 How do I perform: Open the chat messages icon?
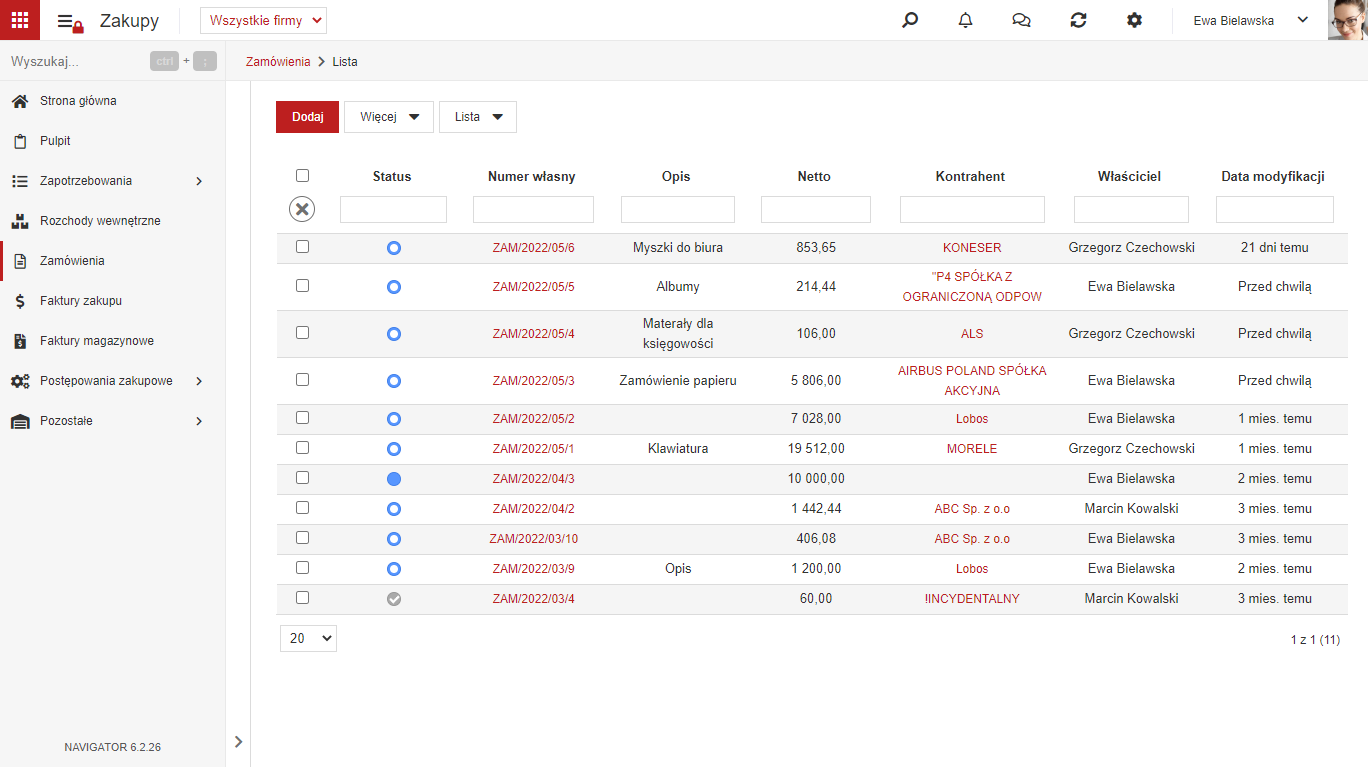click(x=1021, y=20)
